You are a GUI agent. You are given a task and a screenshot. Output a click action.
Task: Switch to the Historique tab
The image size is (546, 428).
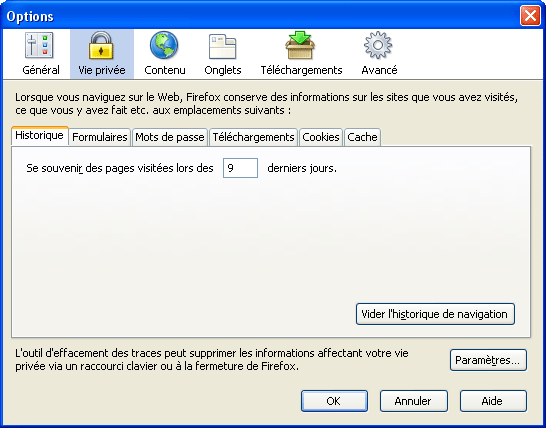click(x=40, y=135)
